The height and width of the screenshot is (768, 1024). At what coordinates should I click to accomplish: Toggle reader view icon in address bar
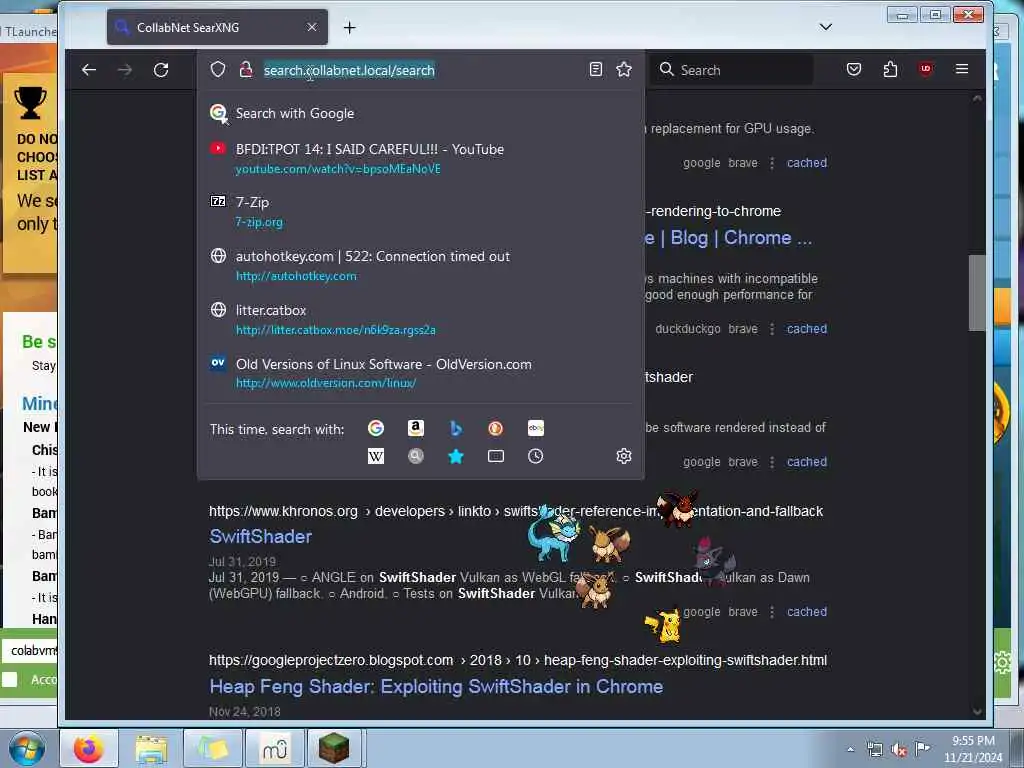coord(596,69)
